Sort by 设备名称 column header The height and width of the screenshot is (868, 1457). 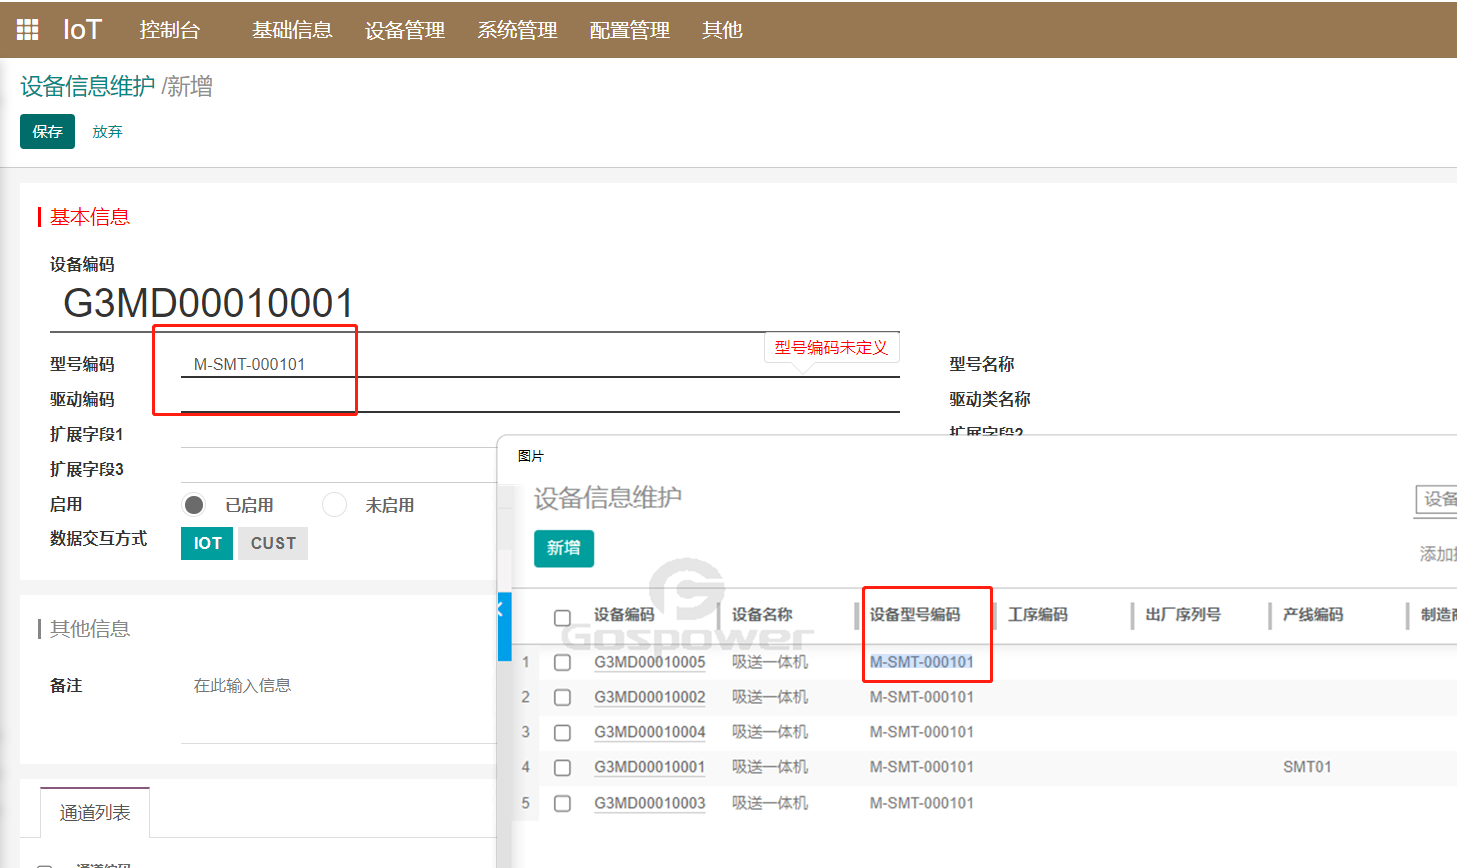(x=762, y=614)
